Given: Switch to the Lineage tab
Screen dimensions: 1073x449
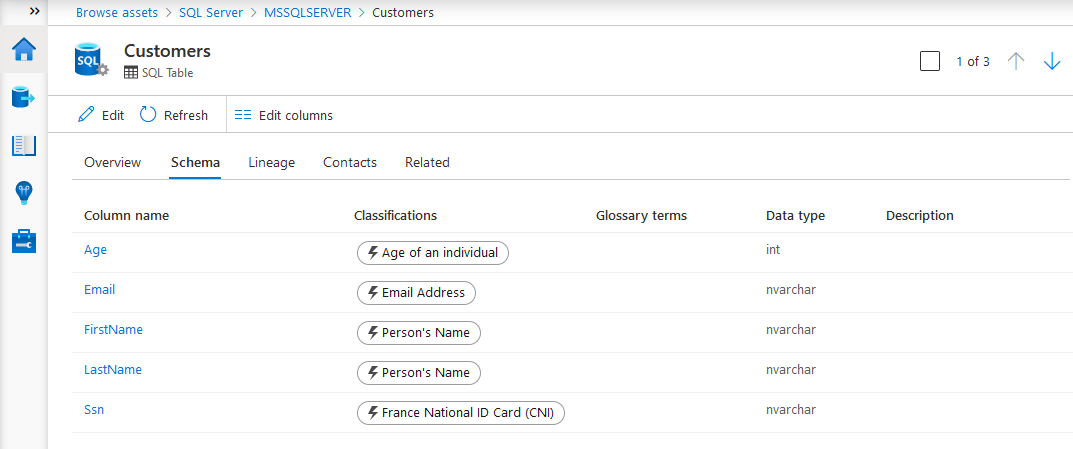Looking at the screenshot, I should coord(271,162).
